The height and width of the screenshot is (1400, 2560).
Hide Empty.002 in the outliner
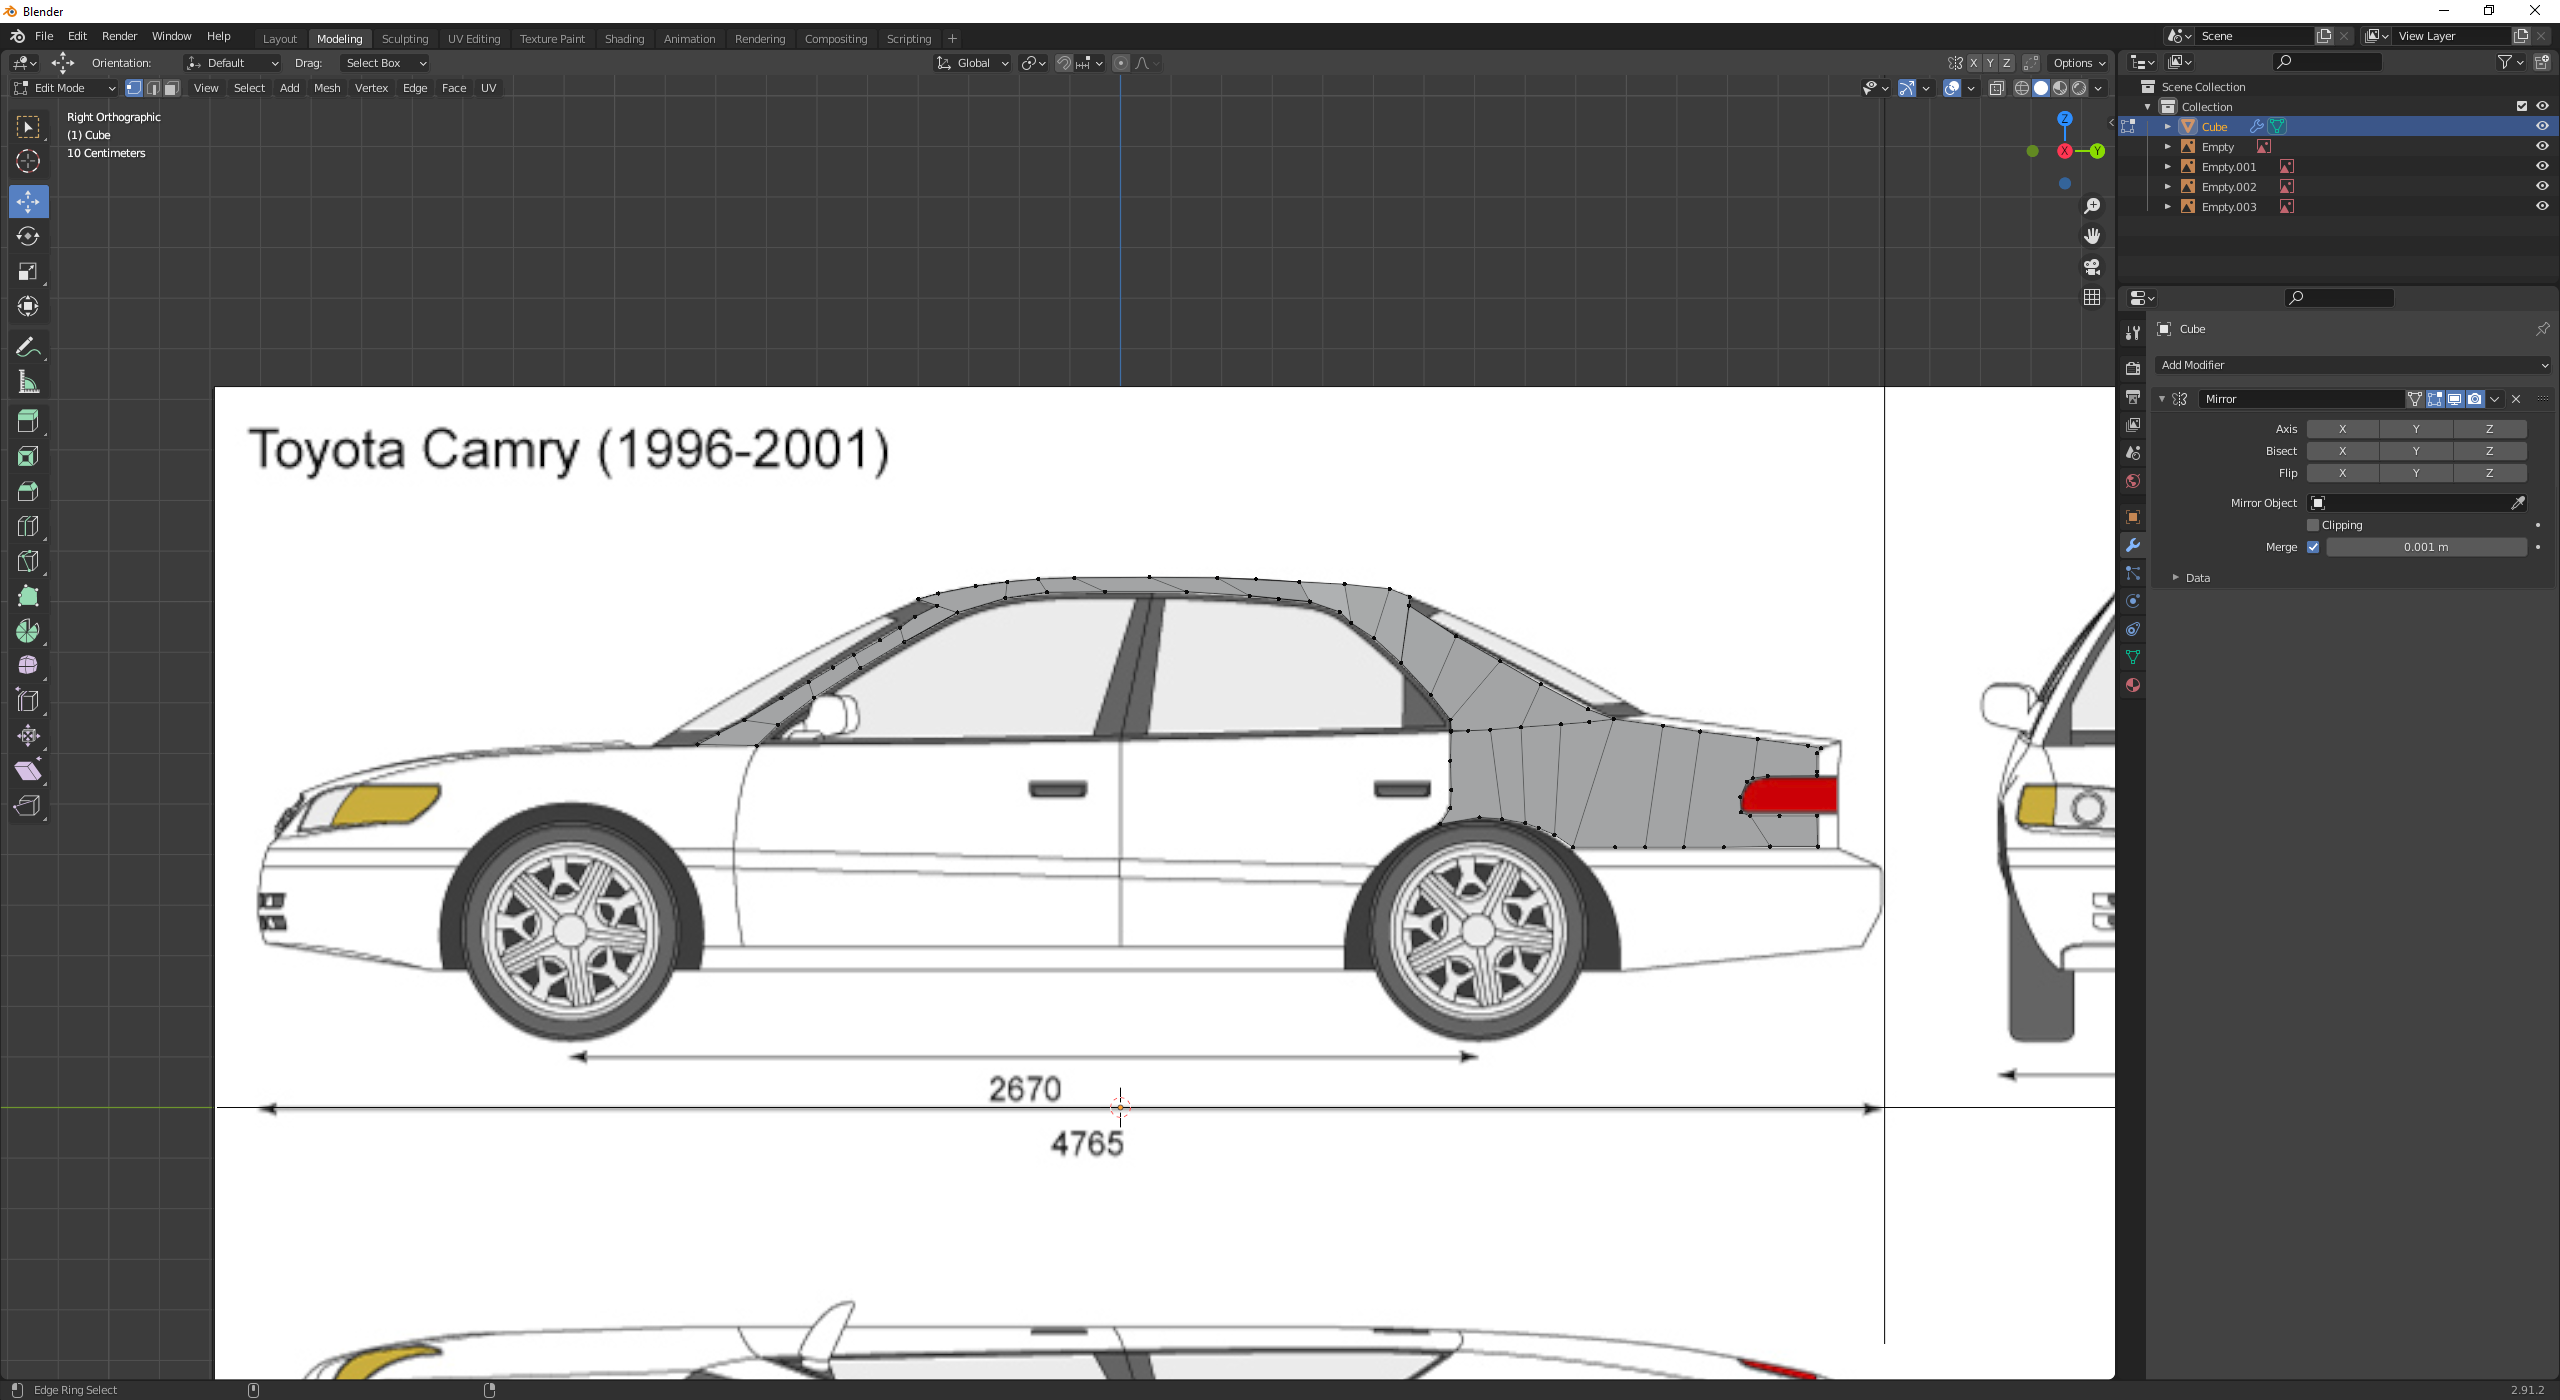pos(2542,186)
